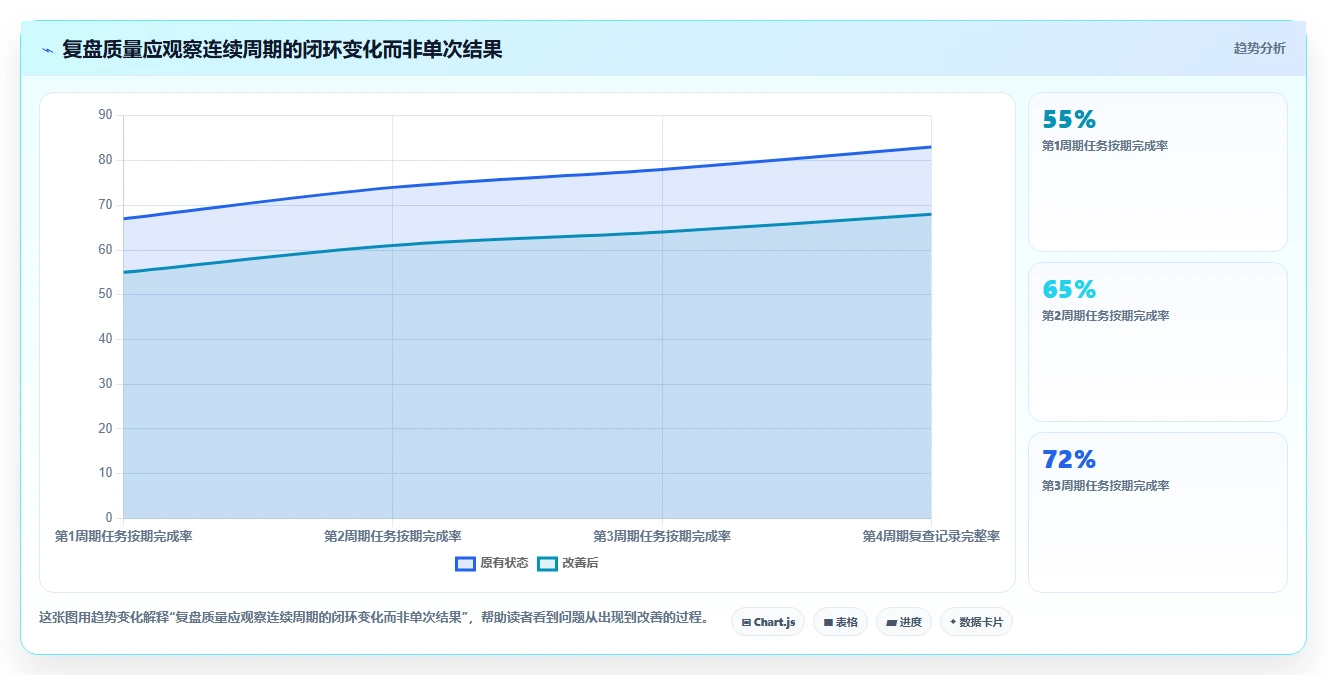Click 改善后 line start point at 第1周期
The image size is (1327, 675).
(123, 272)
